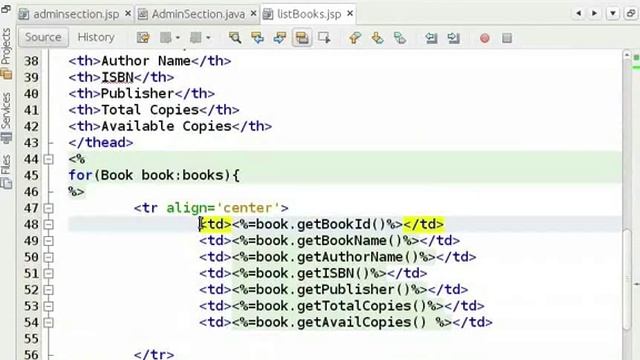
Task: Click 'getBookId()' on line 48
Action: click(341, 224)
